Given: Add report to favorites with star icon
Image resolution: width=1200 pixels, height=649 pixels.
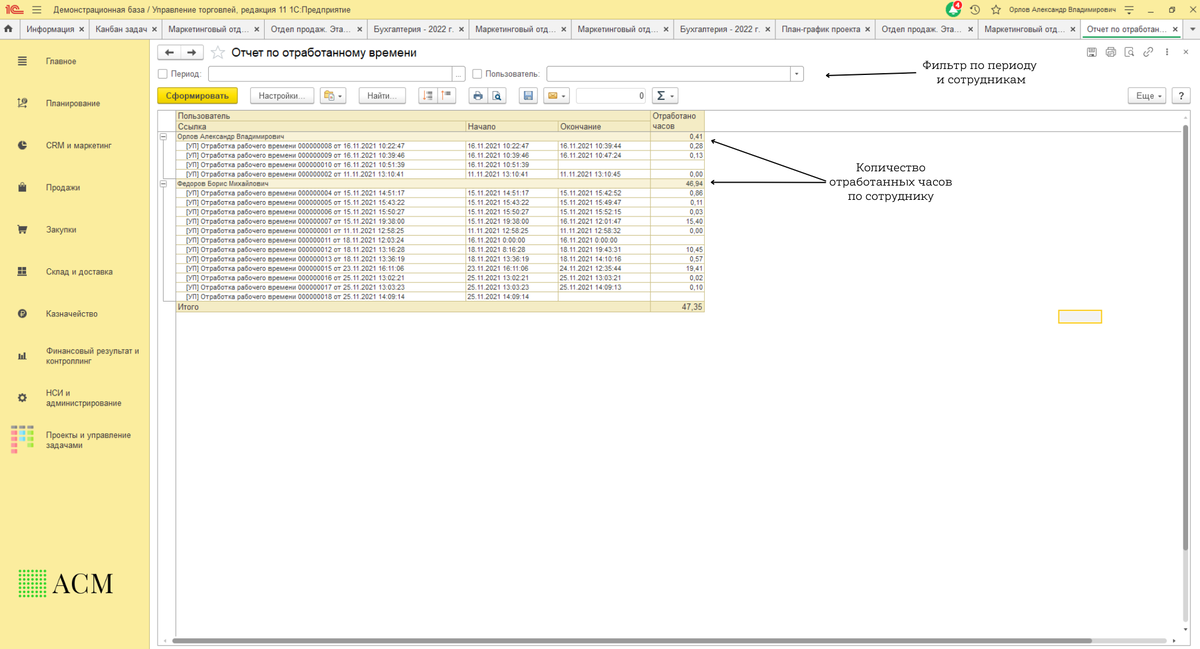Looking at the screenshot, I should coord(217,52).
